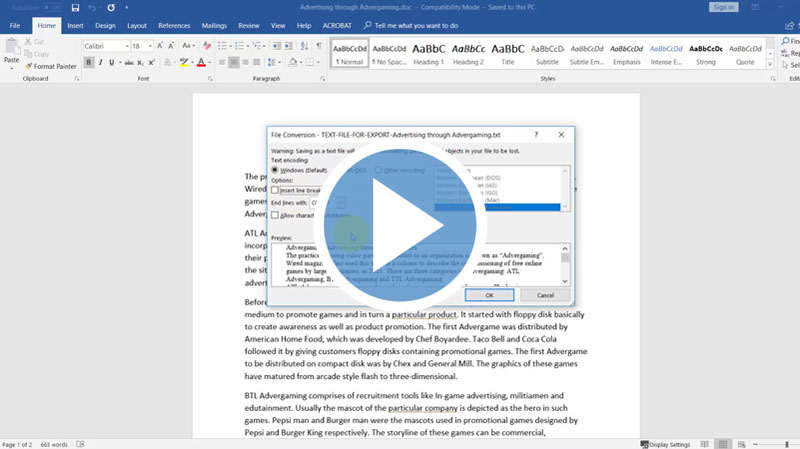Select the Windows (Default) encoding radio button
The width and height of the screenshot is (800, 449).
coord(276,170)
